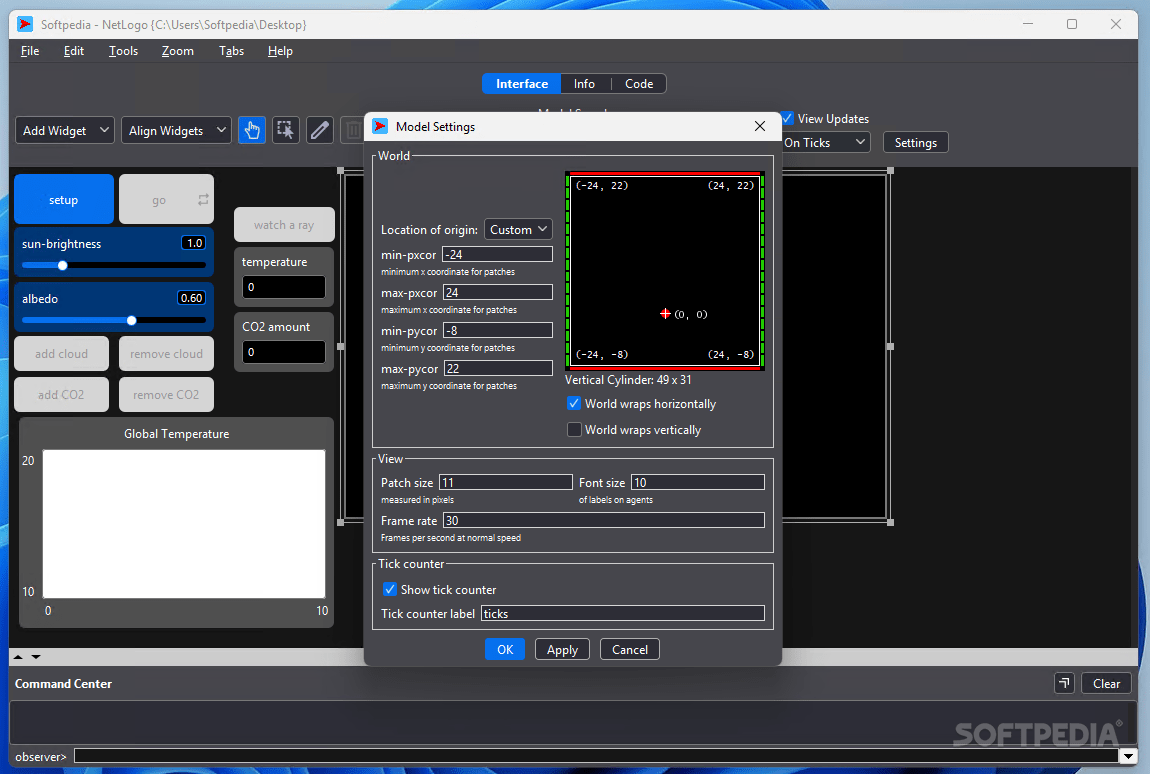Click the Frame rate input field
Screen dimensions: 1150x774
(x=604, y=520)
